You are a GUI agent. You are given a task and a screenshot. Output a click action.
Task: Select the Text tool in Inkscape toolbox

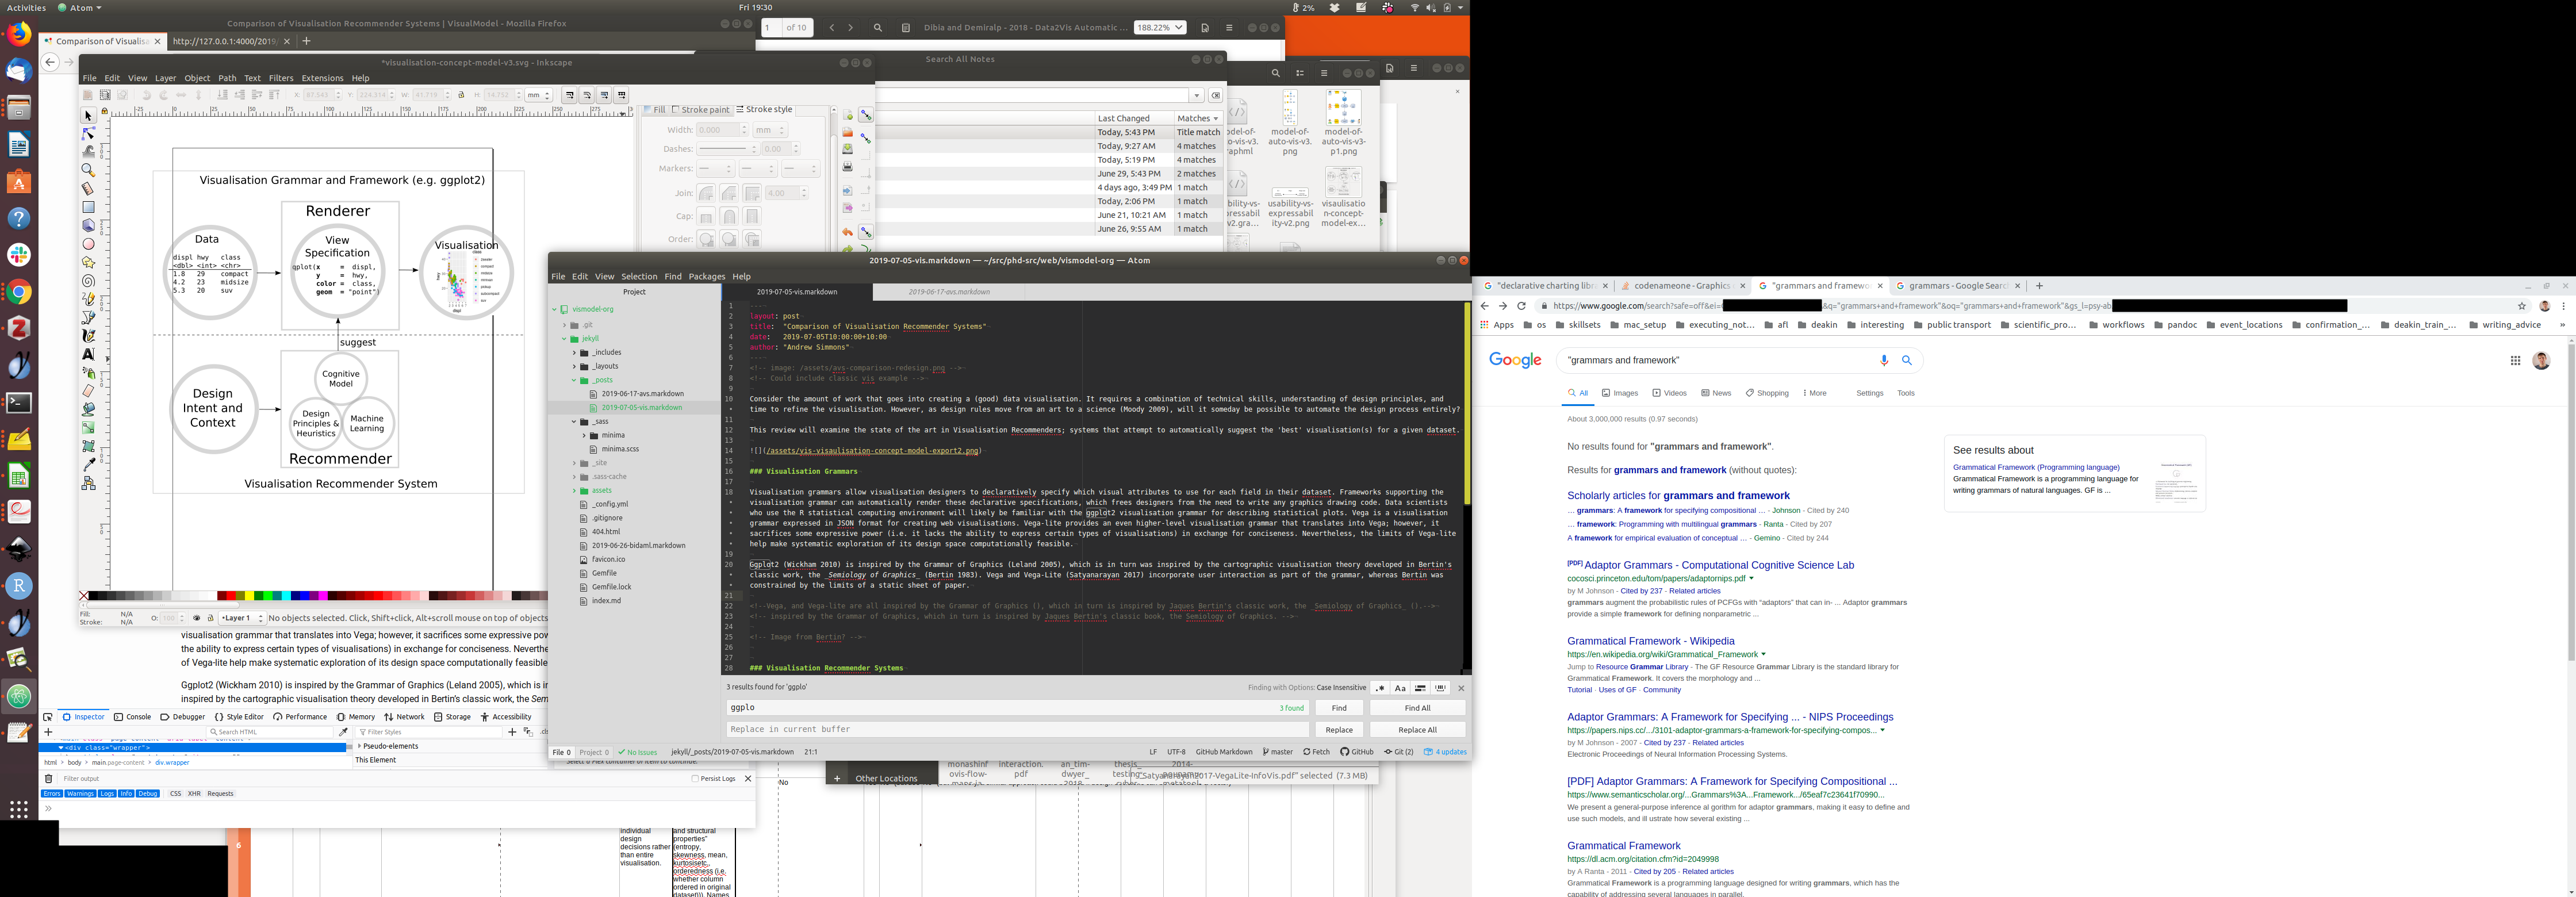(88, 354)
